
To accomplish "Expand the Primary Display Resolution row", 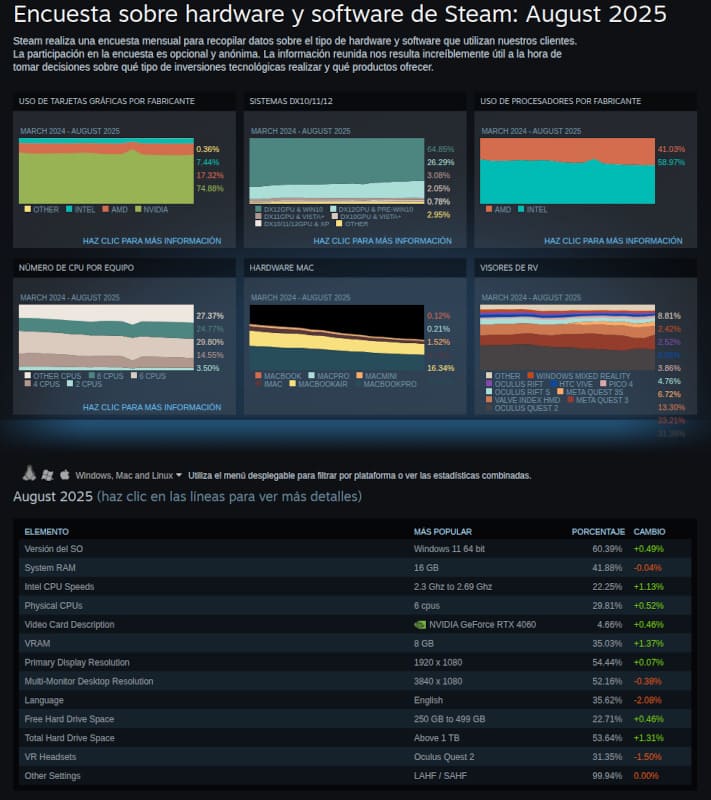I will pyautogui.click(x=355, y=662).
